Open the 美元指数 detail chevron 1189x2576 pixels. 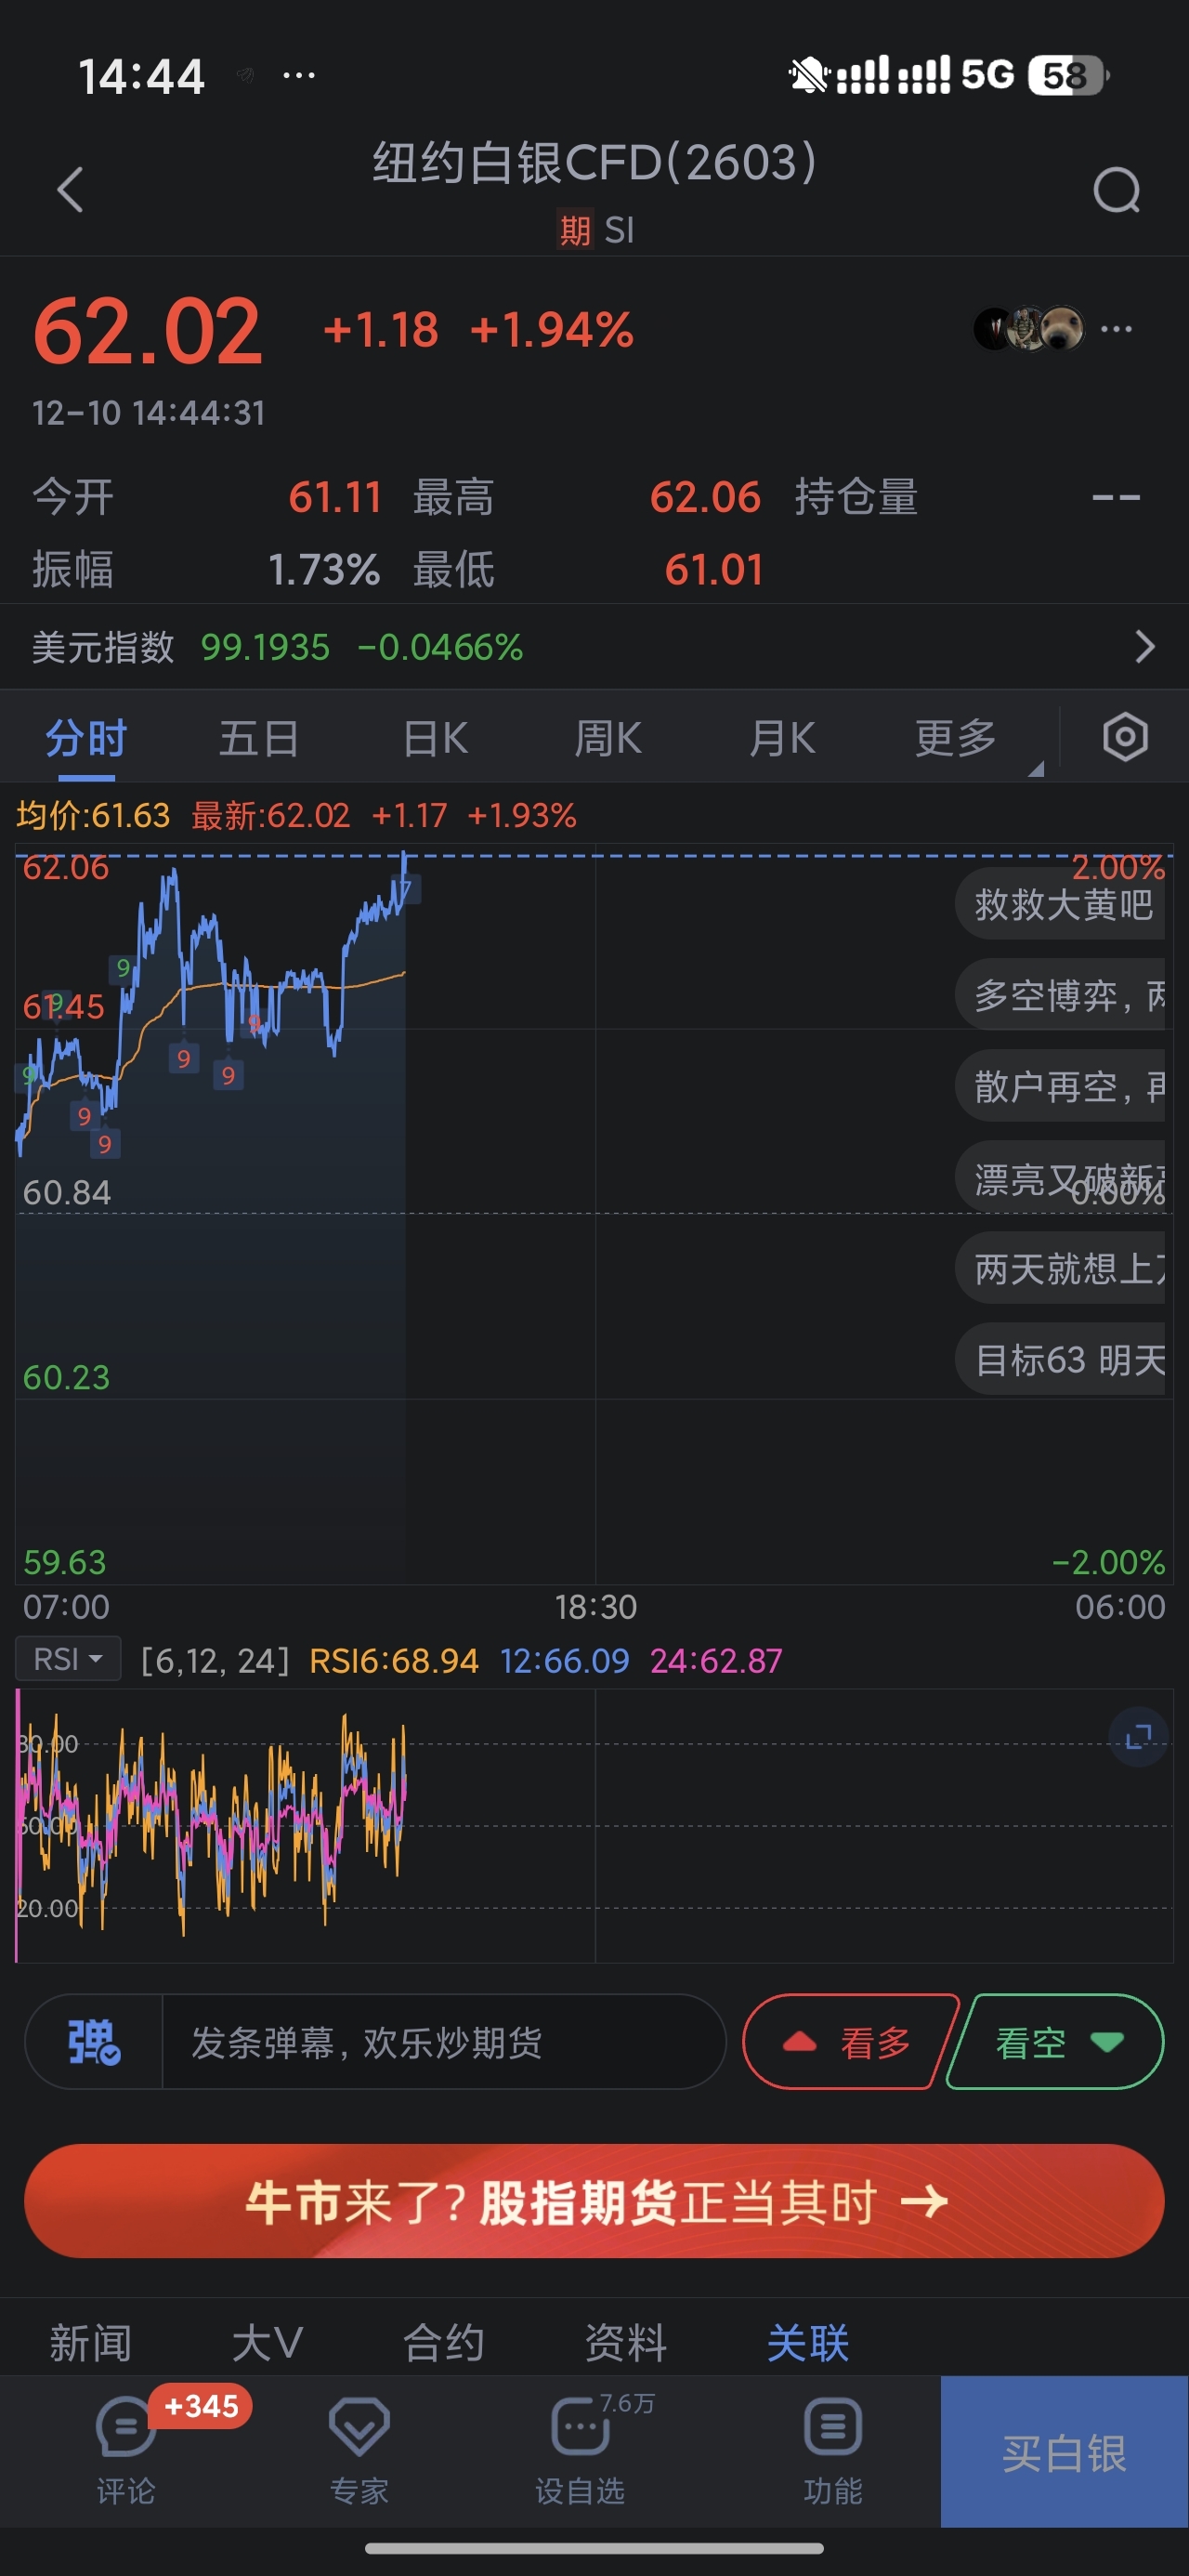click(1145, 647)
